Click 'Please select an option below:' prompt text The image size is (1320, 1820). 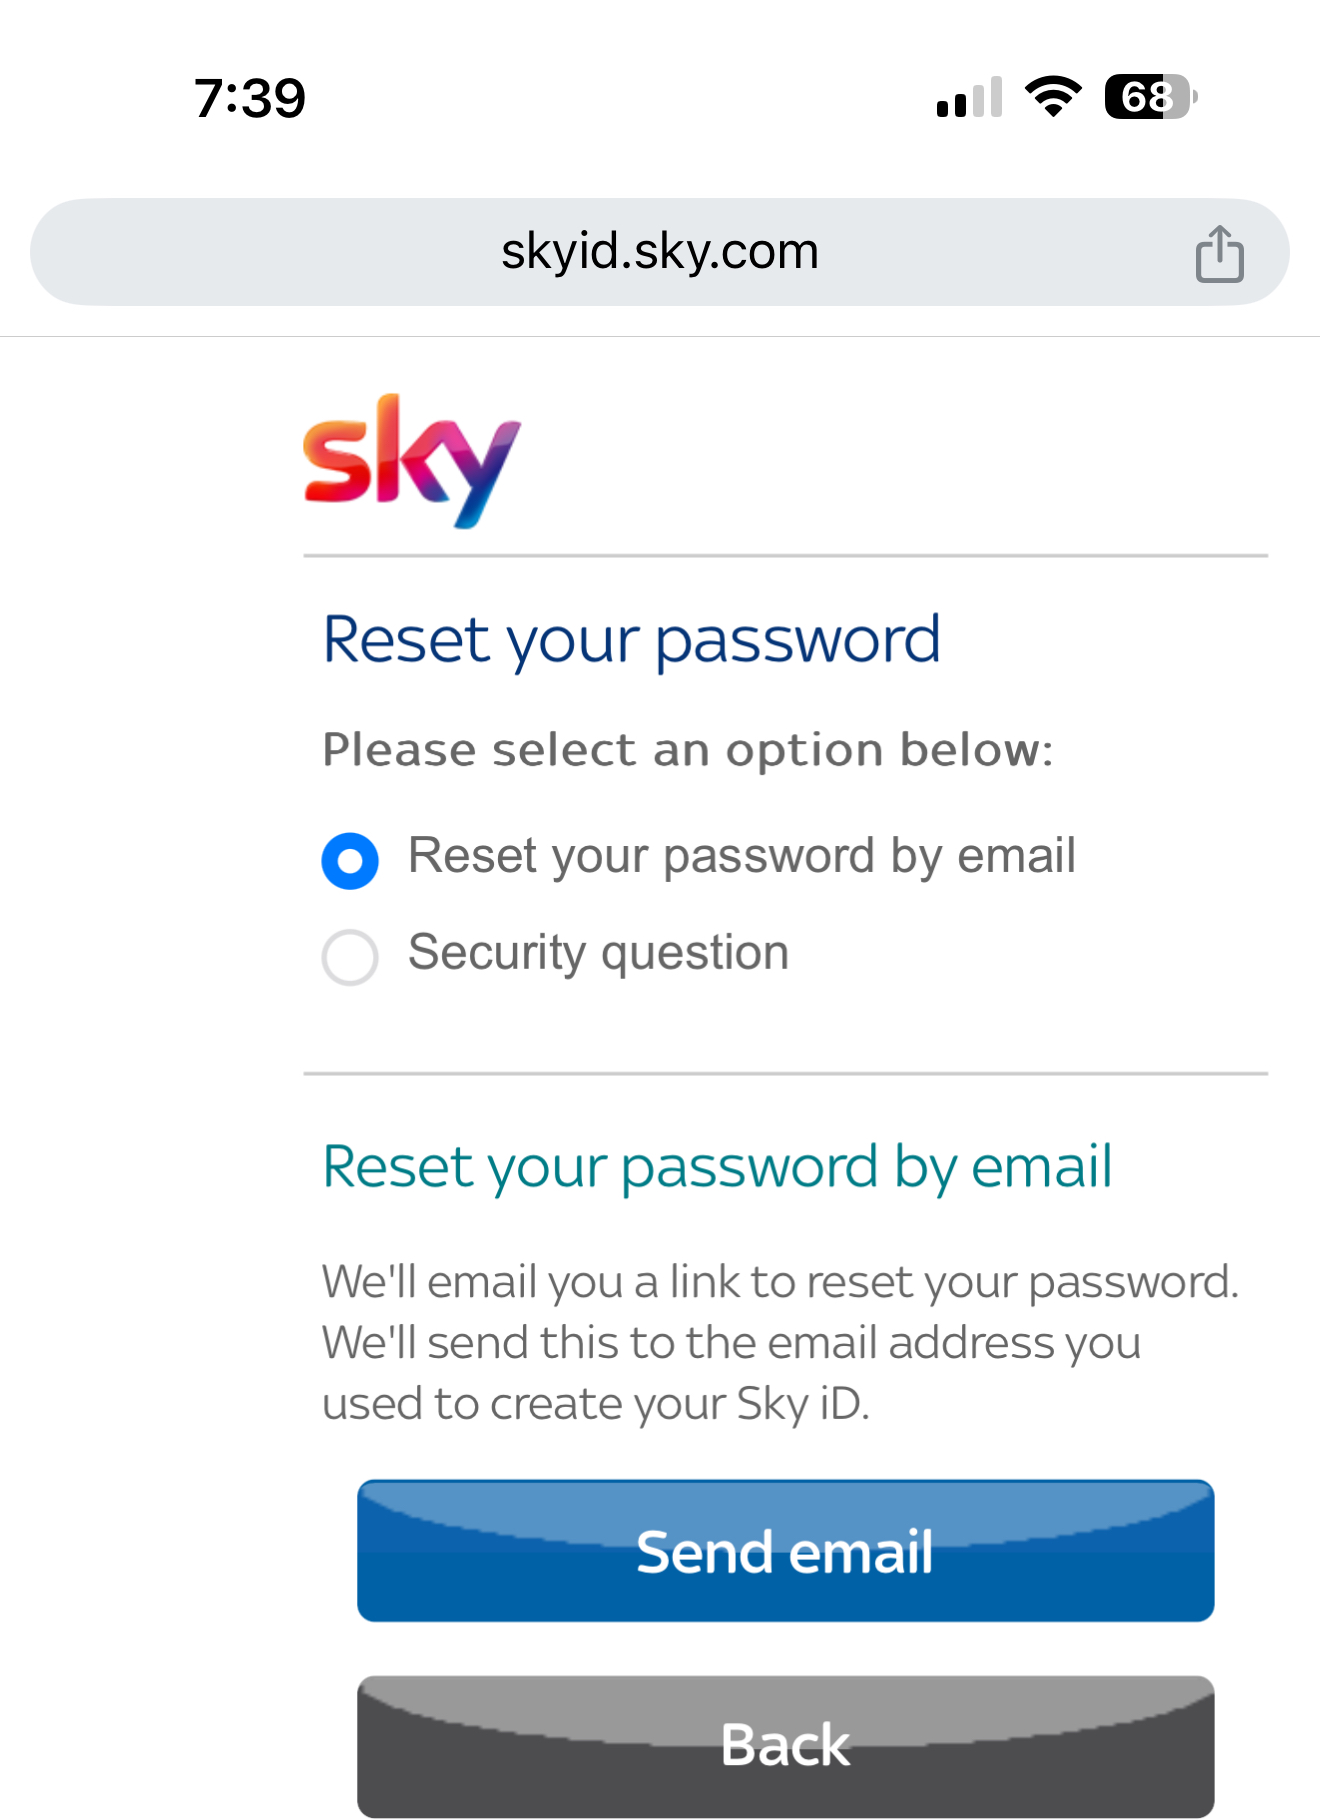688,750
